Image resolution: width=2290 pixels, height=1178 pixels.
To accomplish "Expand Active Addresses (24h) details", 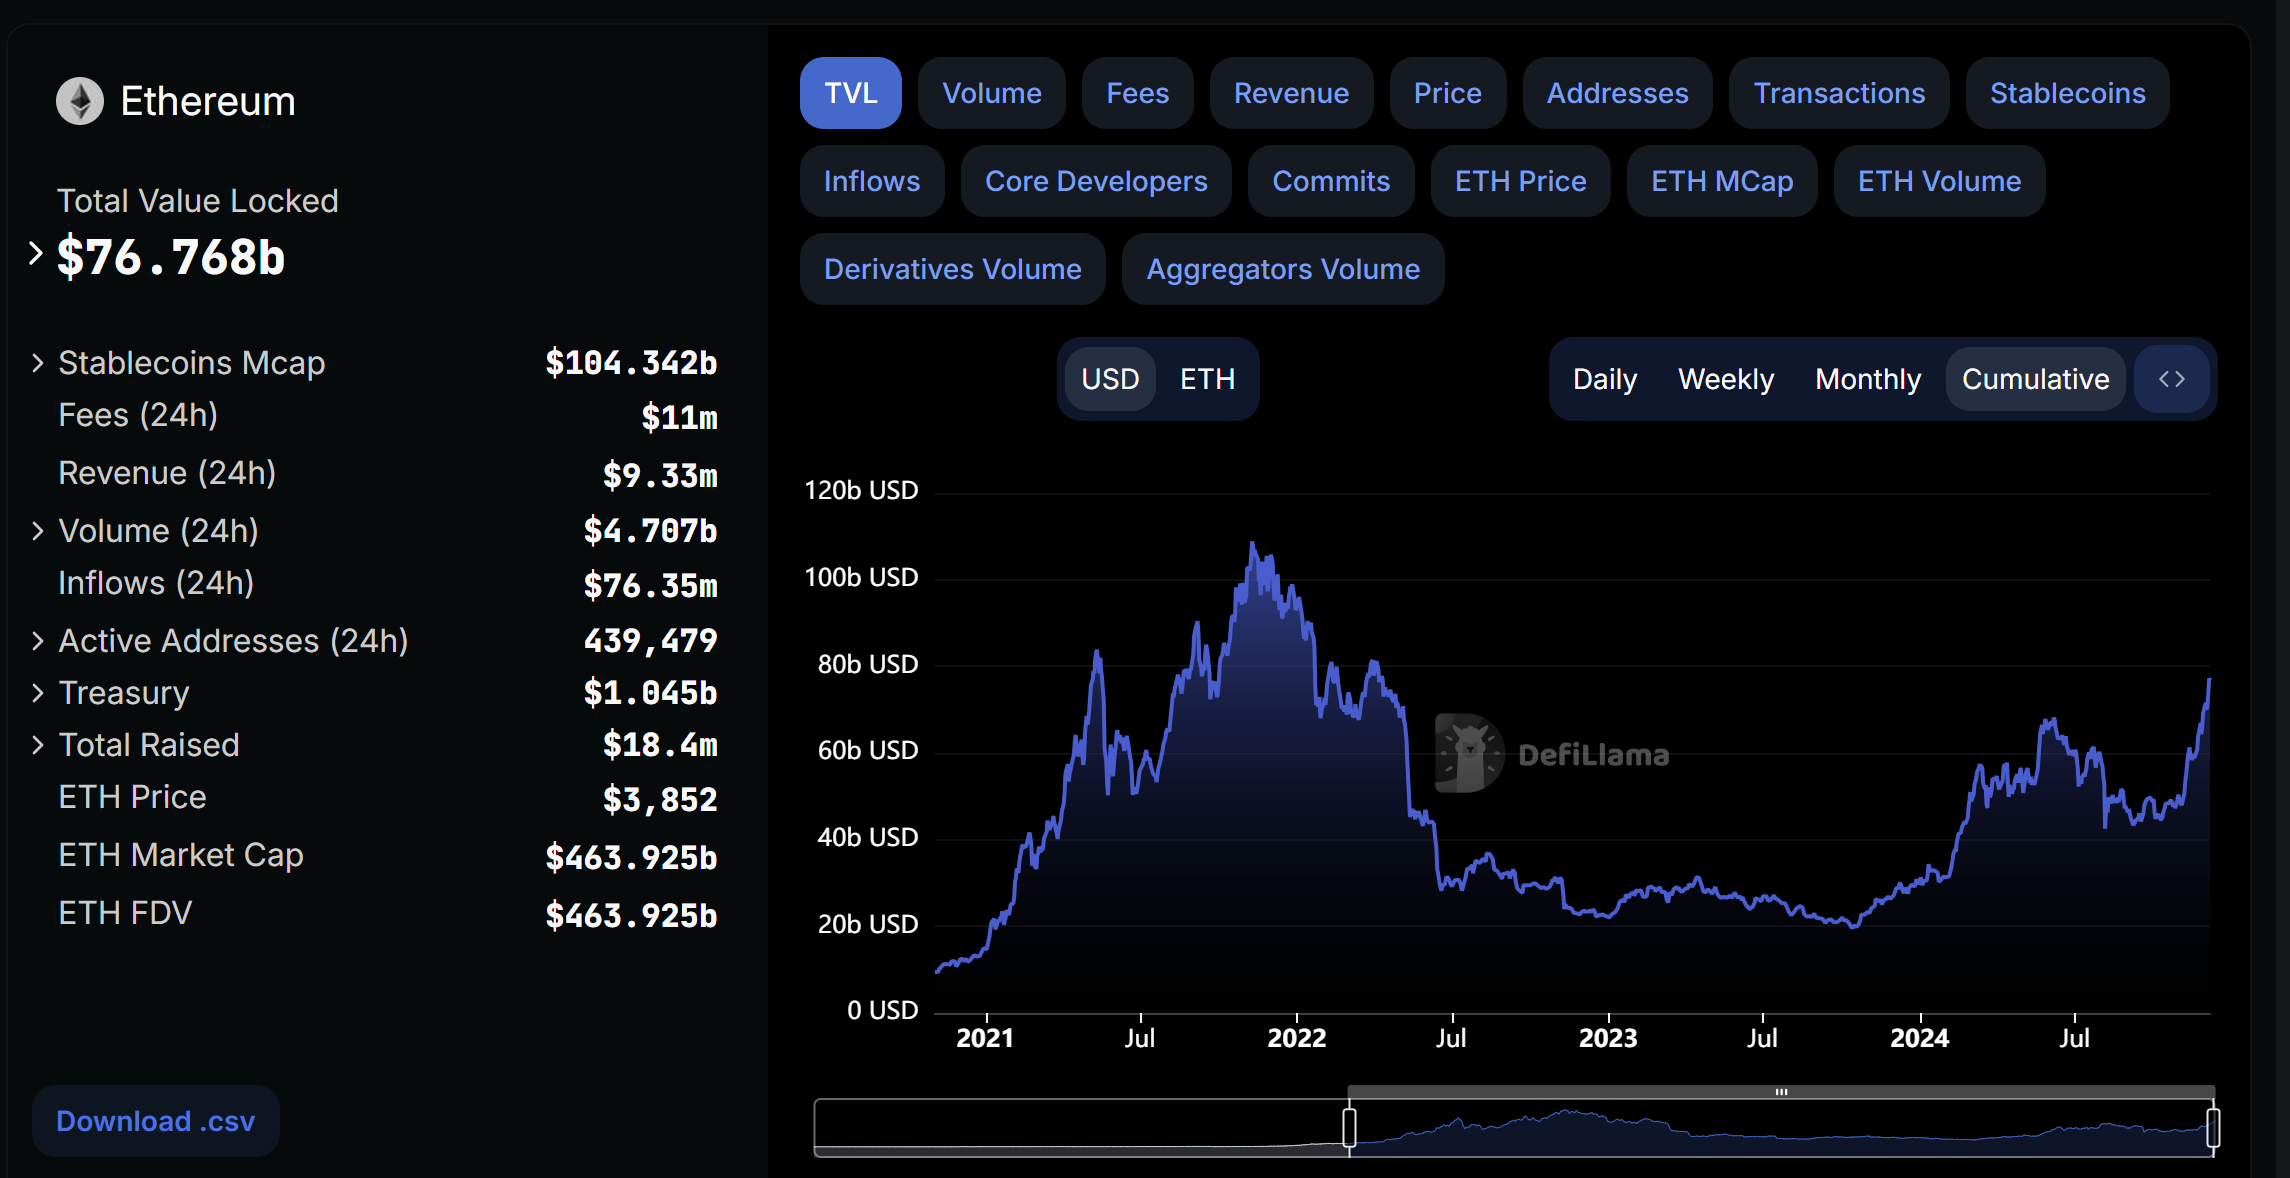I will tap(37, 640).
